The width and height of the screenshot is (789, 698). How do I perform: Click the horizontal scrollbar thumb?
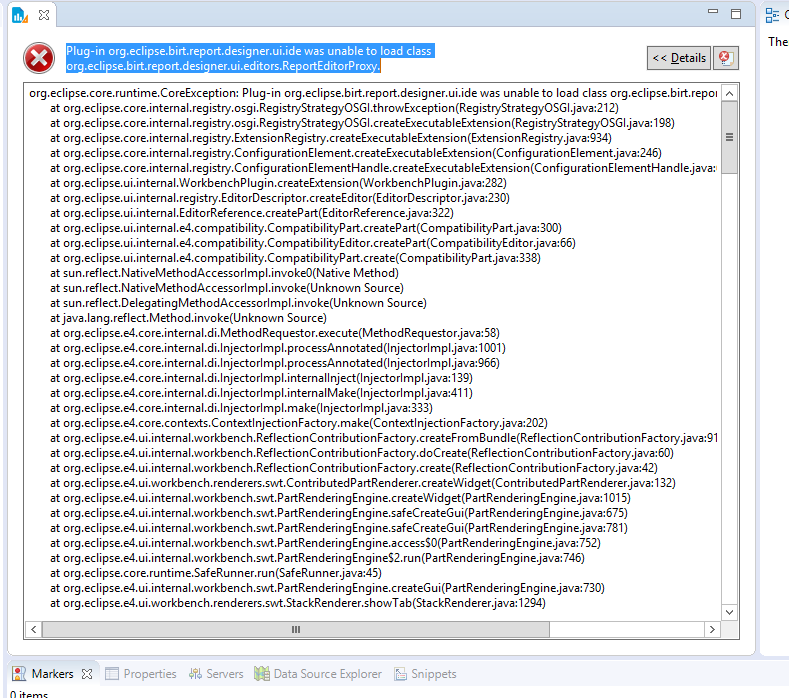pos(296,630)
